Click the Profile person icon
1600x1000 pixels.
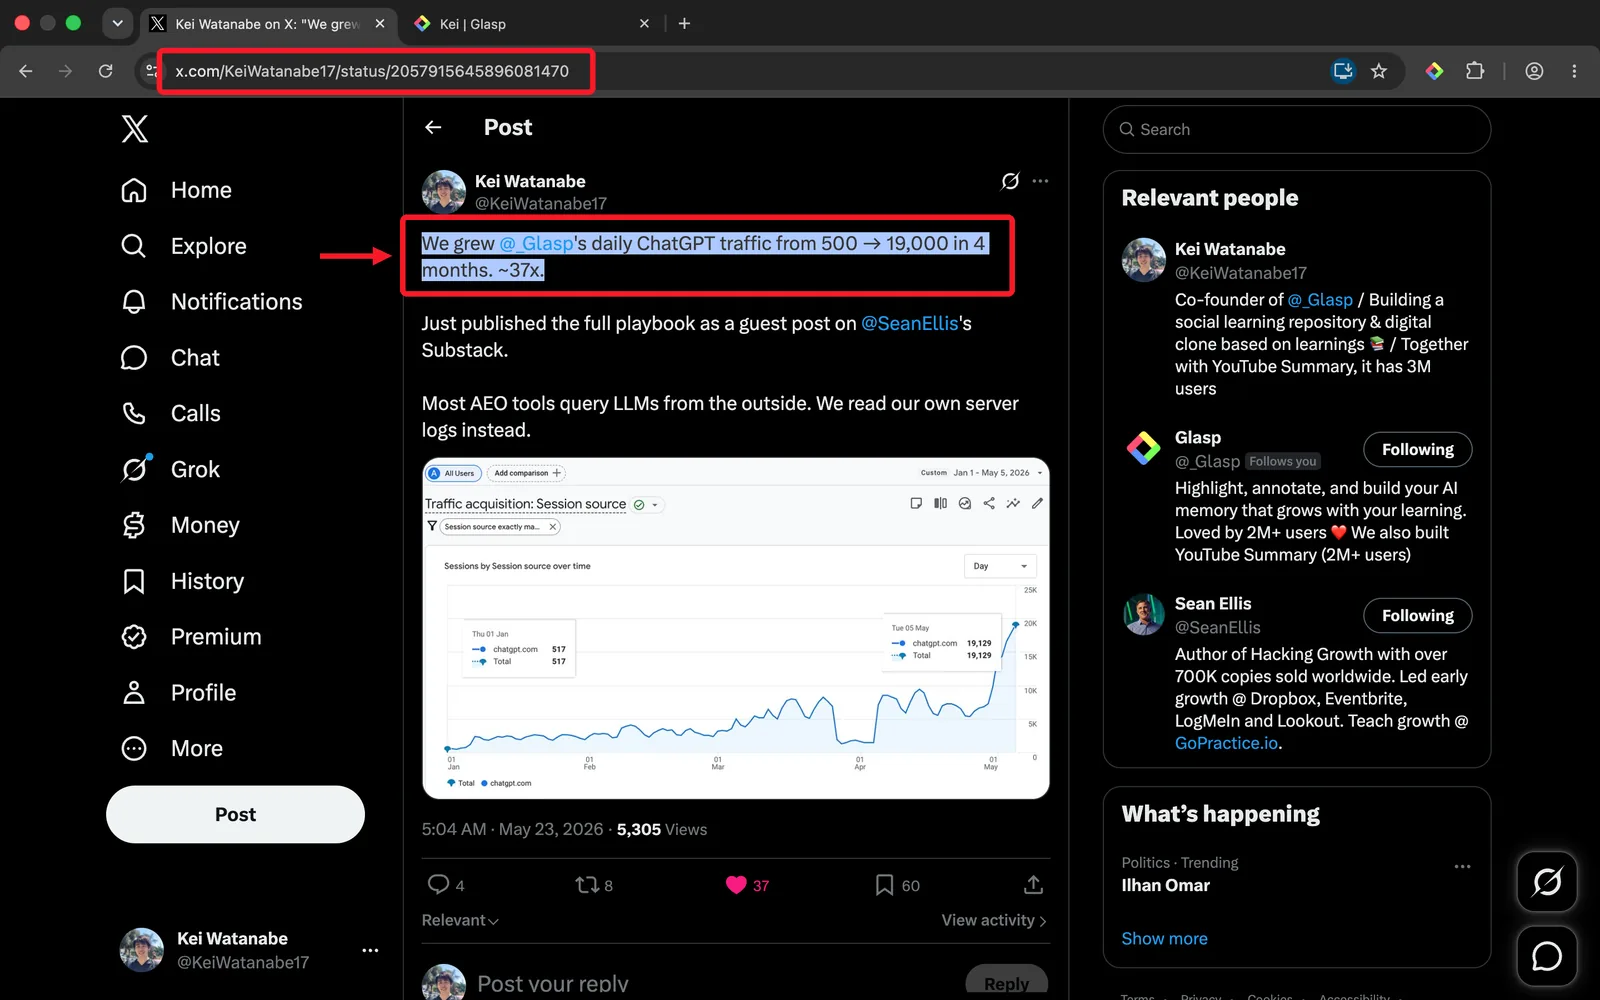134,693
